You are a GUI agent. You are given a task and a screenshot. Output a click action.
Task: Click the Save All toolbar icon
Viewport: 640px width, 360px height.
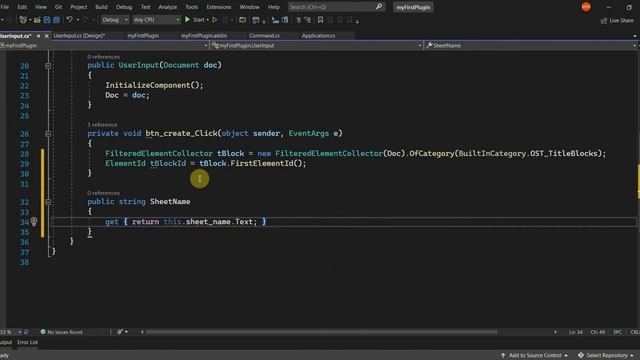[x=56, y=20]
